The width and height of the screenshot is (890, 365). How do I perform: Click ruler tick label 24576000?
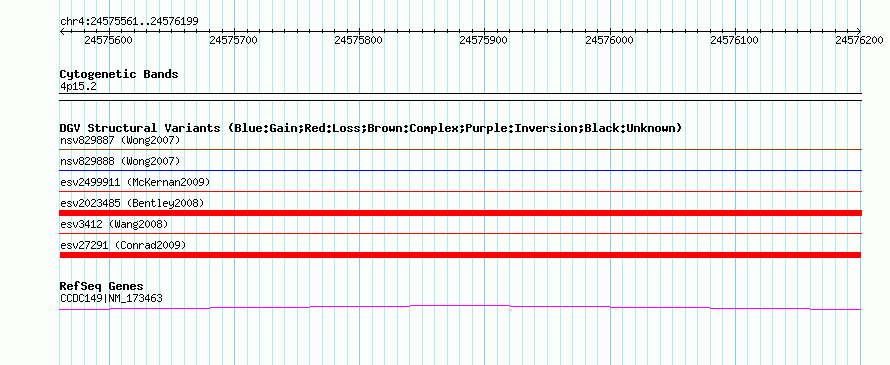609,40
